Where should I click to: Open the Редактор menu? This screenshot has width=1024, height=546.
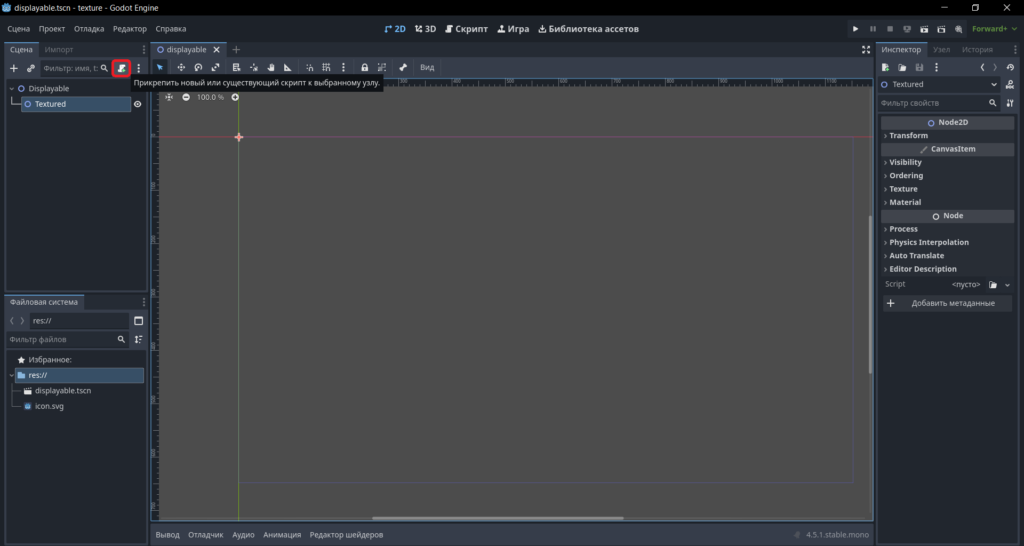tap(129, 29)
